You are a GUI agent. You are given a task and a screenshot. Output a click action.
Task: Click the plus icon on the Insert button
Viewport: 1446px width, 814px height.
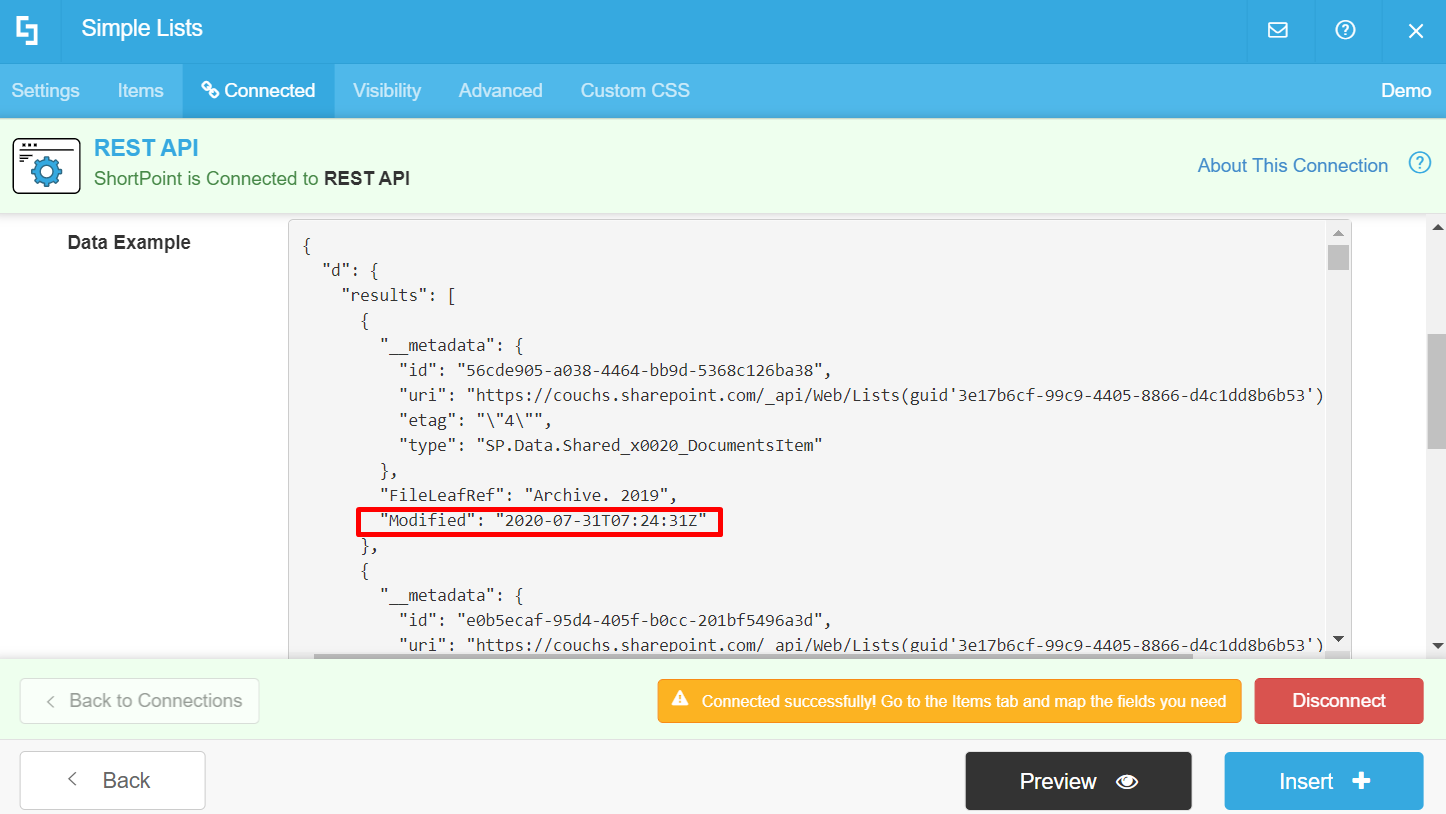(1362, 781)
